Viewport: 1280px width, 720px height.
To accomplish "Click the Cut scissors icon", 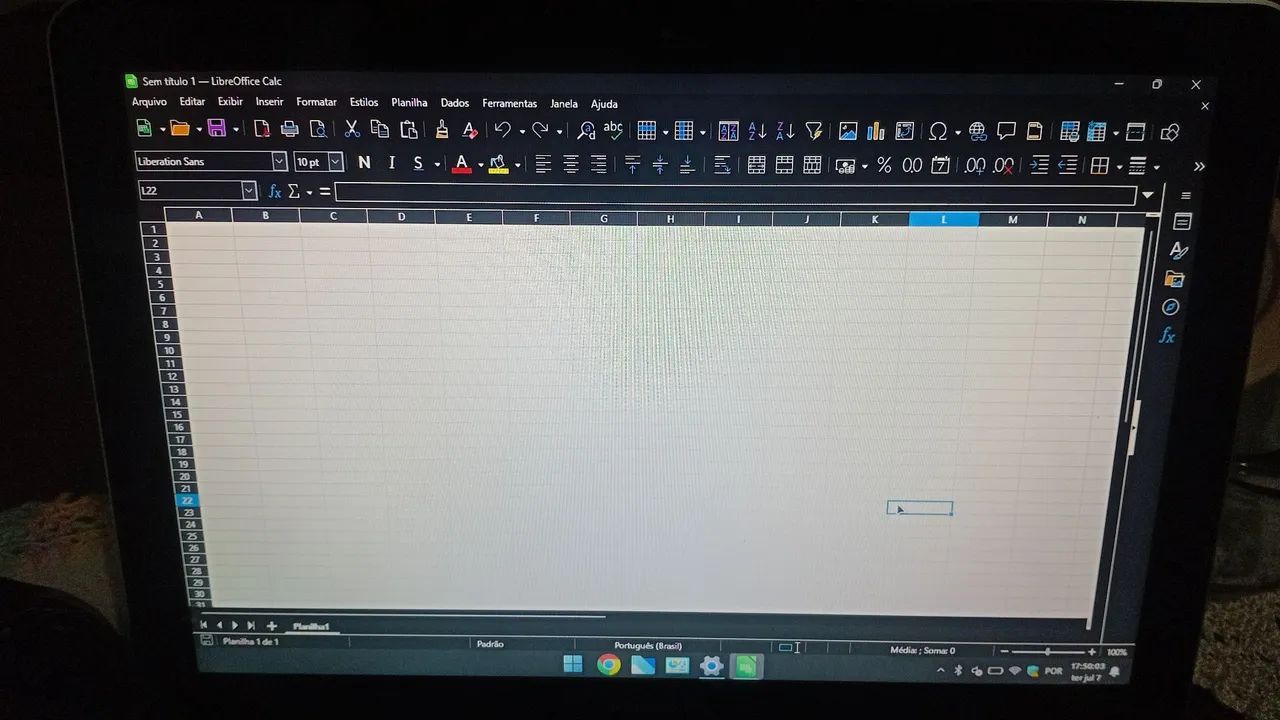I will click(x=352, y=129).
